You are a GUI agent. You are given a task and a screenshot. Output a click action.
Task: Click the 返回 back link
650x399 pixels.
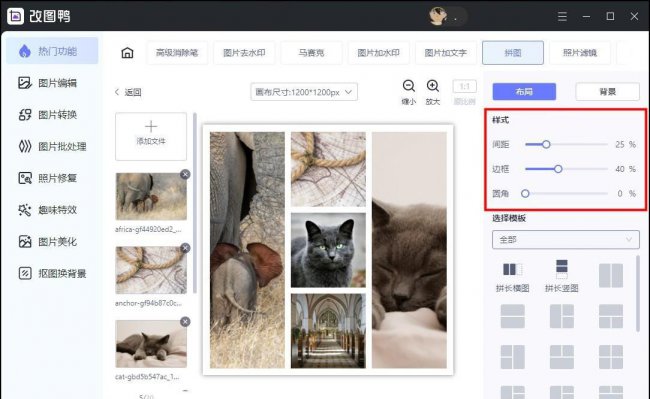[x=128, y=92]
